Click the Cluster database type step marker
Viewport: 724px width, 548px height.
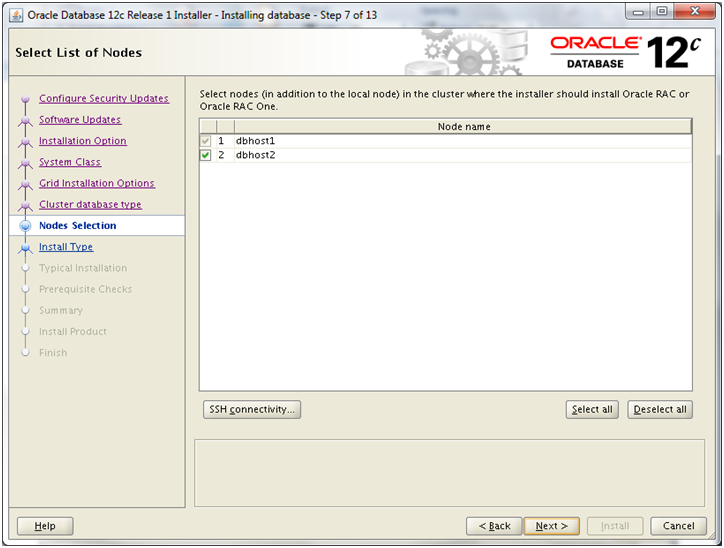pos(25,205)
